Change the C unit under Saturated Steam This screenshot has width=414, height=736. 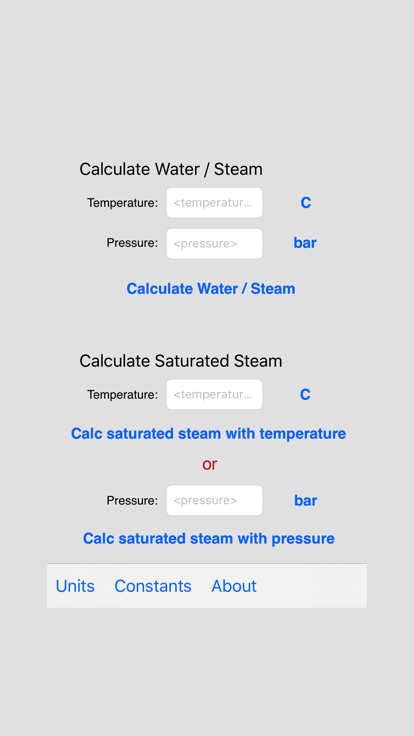coord(305,395)
